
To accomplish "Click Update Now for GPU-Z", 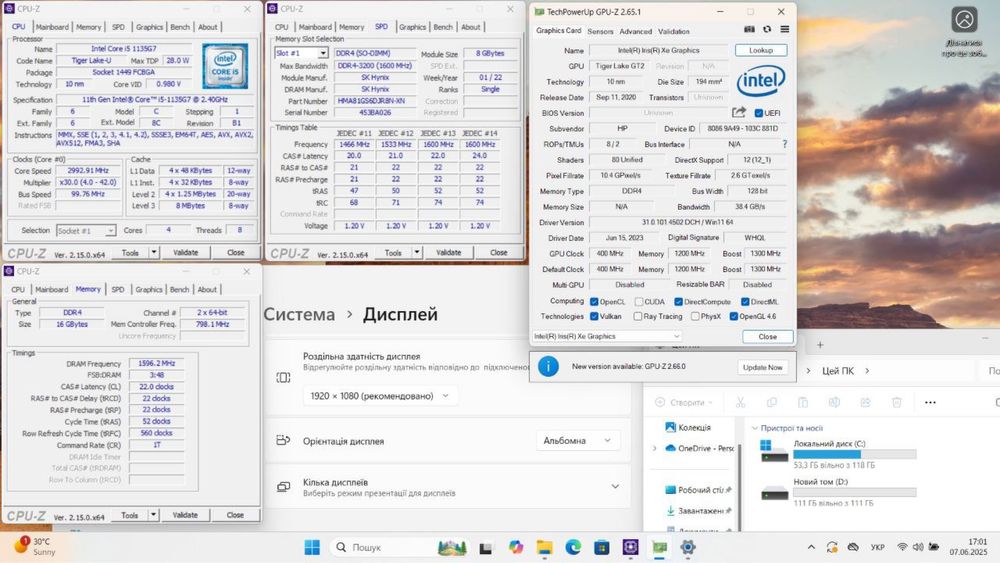I will pos(762,367).
